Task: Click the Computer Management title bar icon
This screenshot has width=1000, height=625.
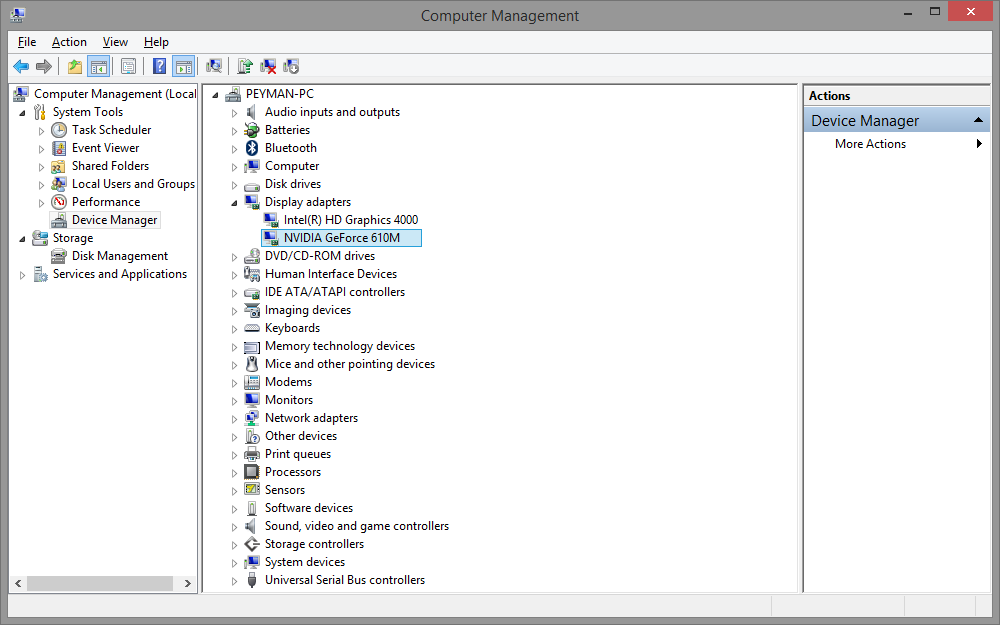Action: (x=18, y=14)
